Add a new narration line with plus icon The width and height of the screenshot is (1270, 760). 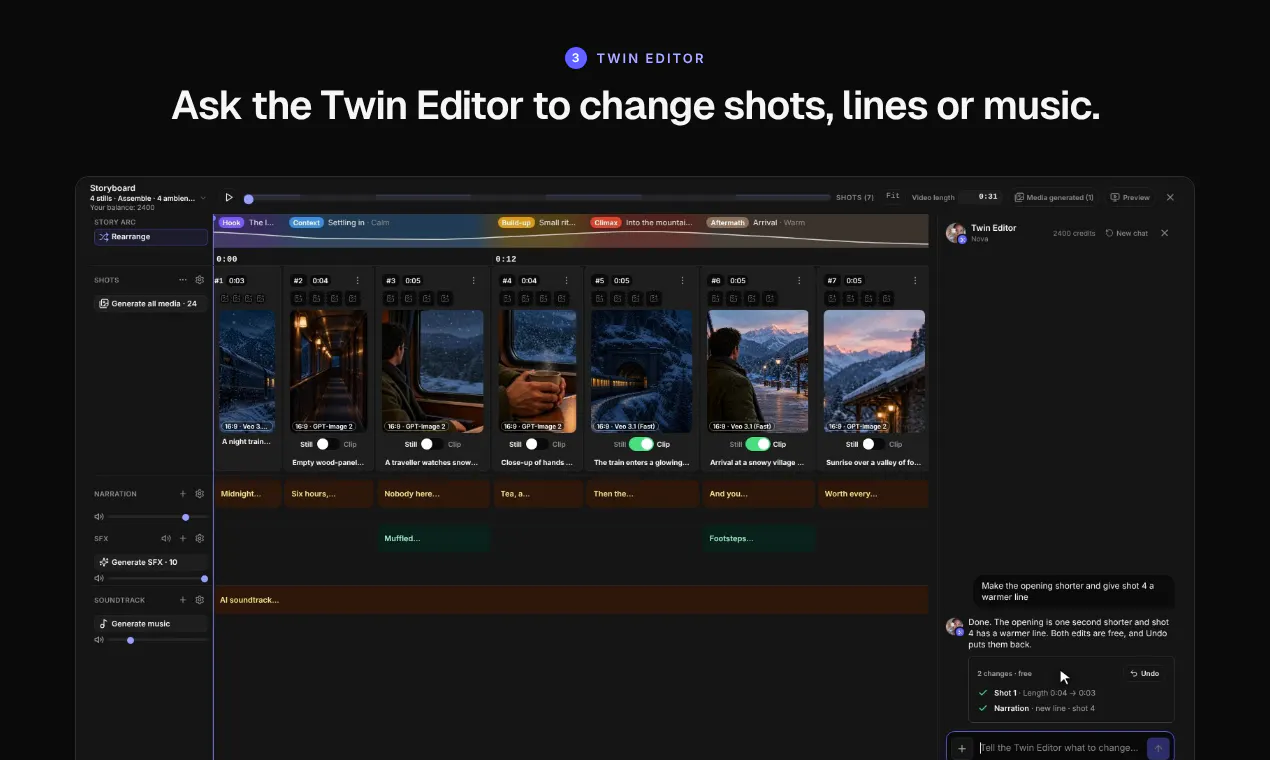(183, 494)
